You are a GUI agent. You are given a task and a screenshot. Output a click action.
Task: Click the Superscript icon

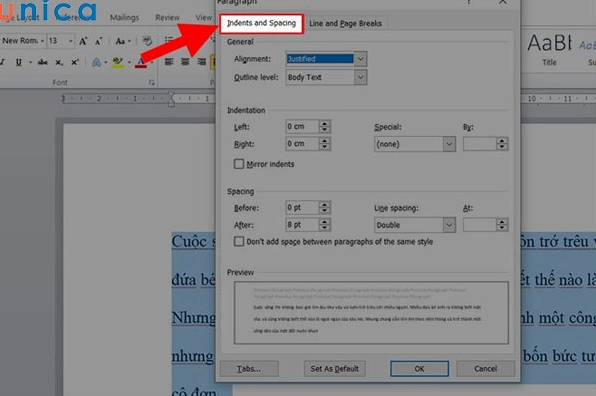coord(75,62)
